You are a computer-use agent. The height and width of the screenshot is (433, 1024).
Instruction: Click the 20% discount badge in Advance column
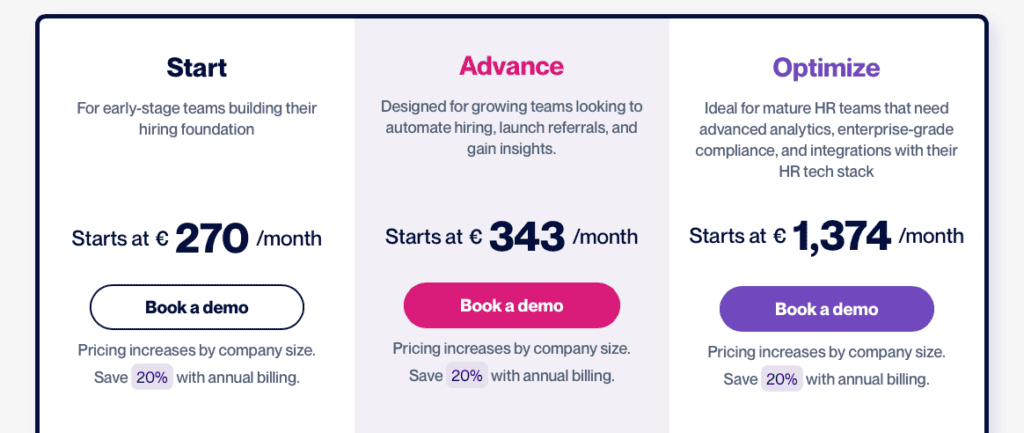(467, 376)
